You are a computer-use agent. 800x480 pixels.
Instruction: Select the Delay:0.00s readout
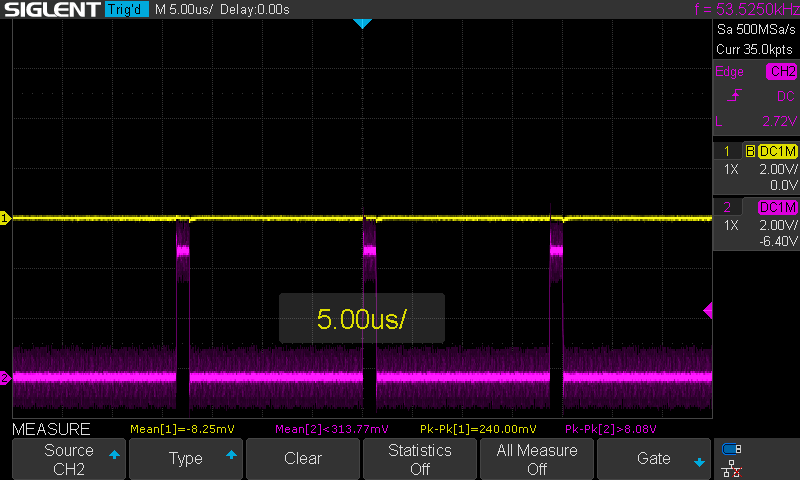point(255,9)
